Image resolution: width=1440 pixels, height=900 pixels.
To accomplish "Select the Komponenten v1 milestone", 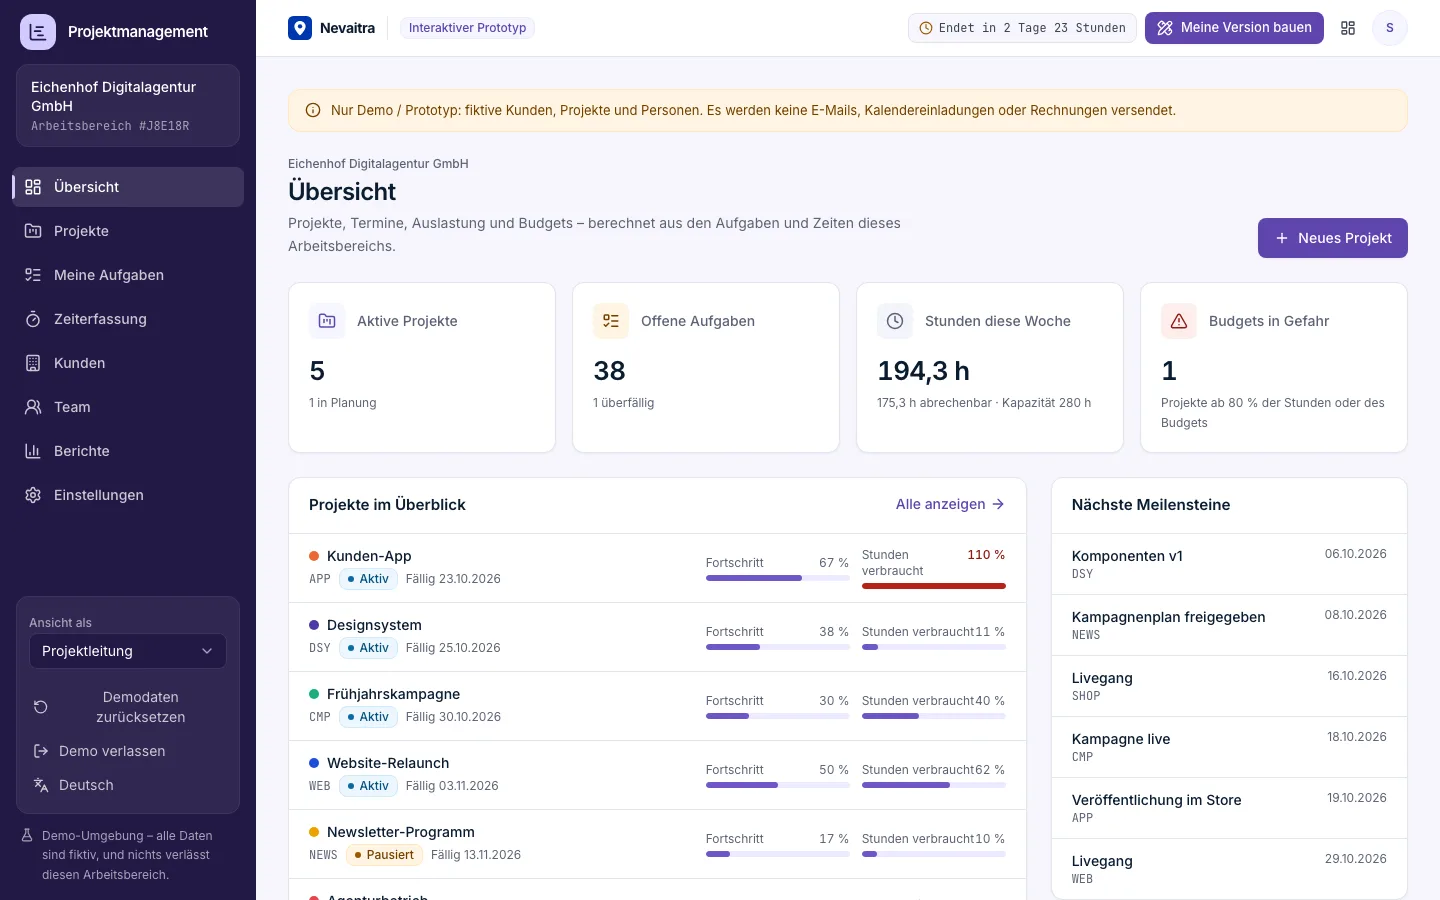I will pyautogui.click(x=1229, y=564).
